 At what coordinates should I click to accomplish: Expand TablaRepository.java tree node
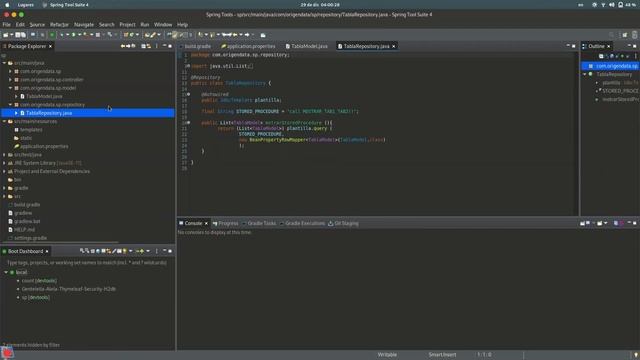point(16,113)
